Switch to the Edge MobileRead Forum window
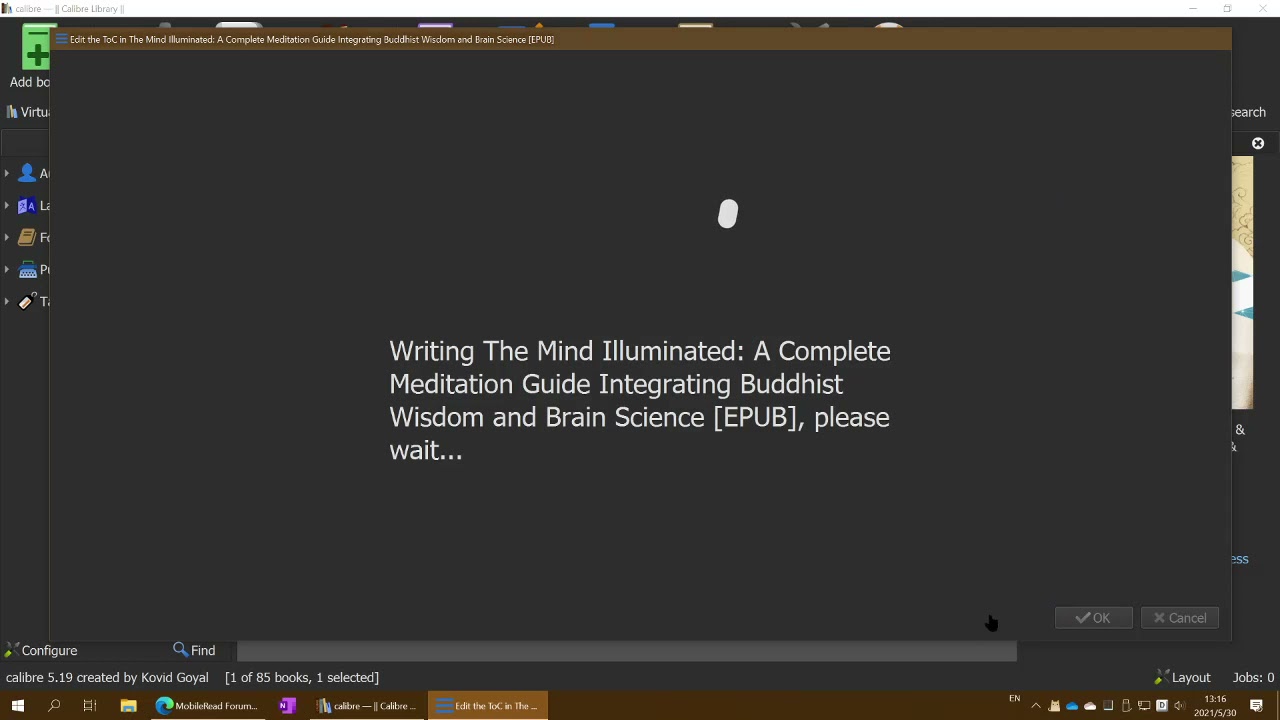 coord(207,706)
